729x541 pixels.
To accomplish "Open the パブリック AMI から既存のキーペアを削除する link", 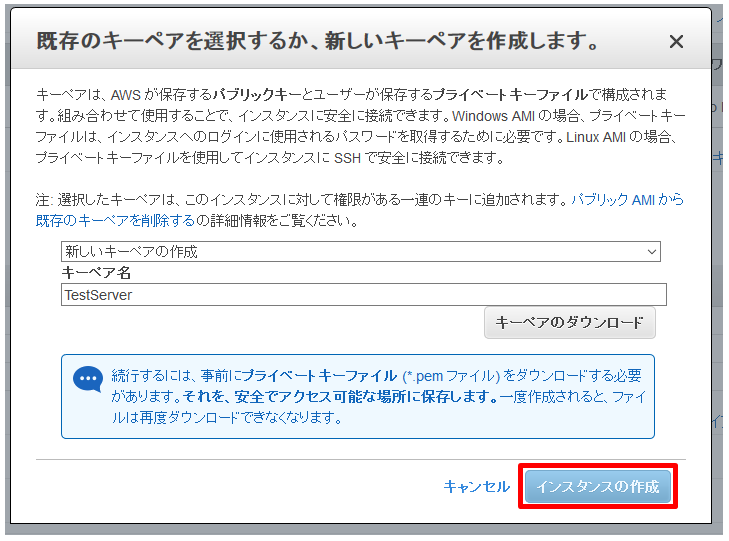I will tap(627, 199).
